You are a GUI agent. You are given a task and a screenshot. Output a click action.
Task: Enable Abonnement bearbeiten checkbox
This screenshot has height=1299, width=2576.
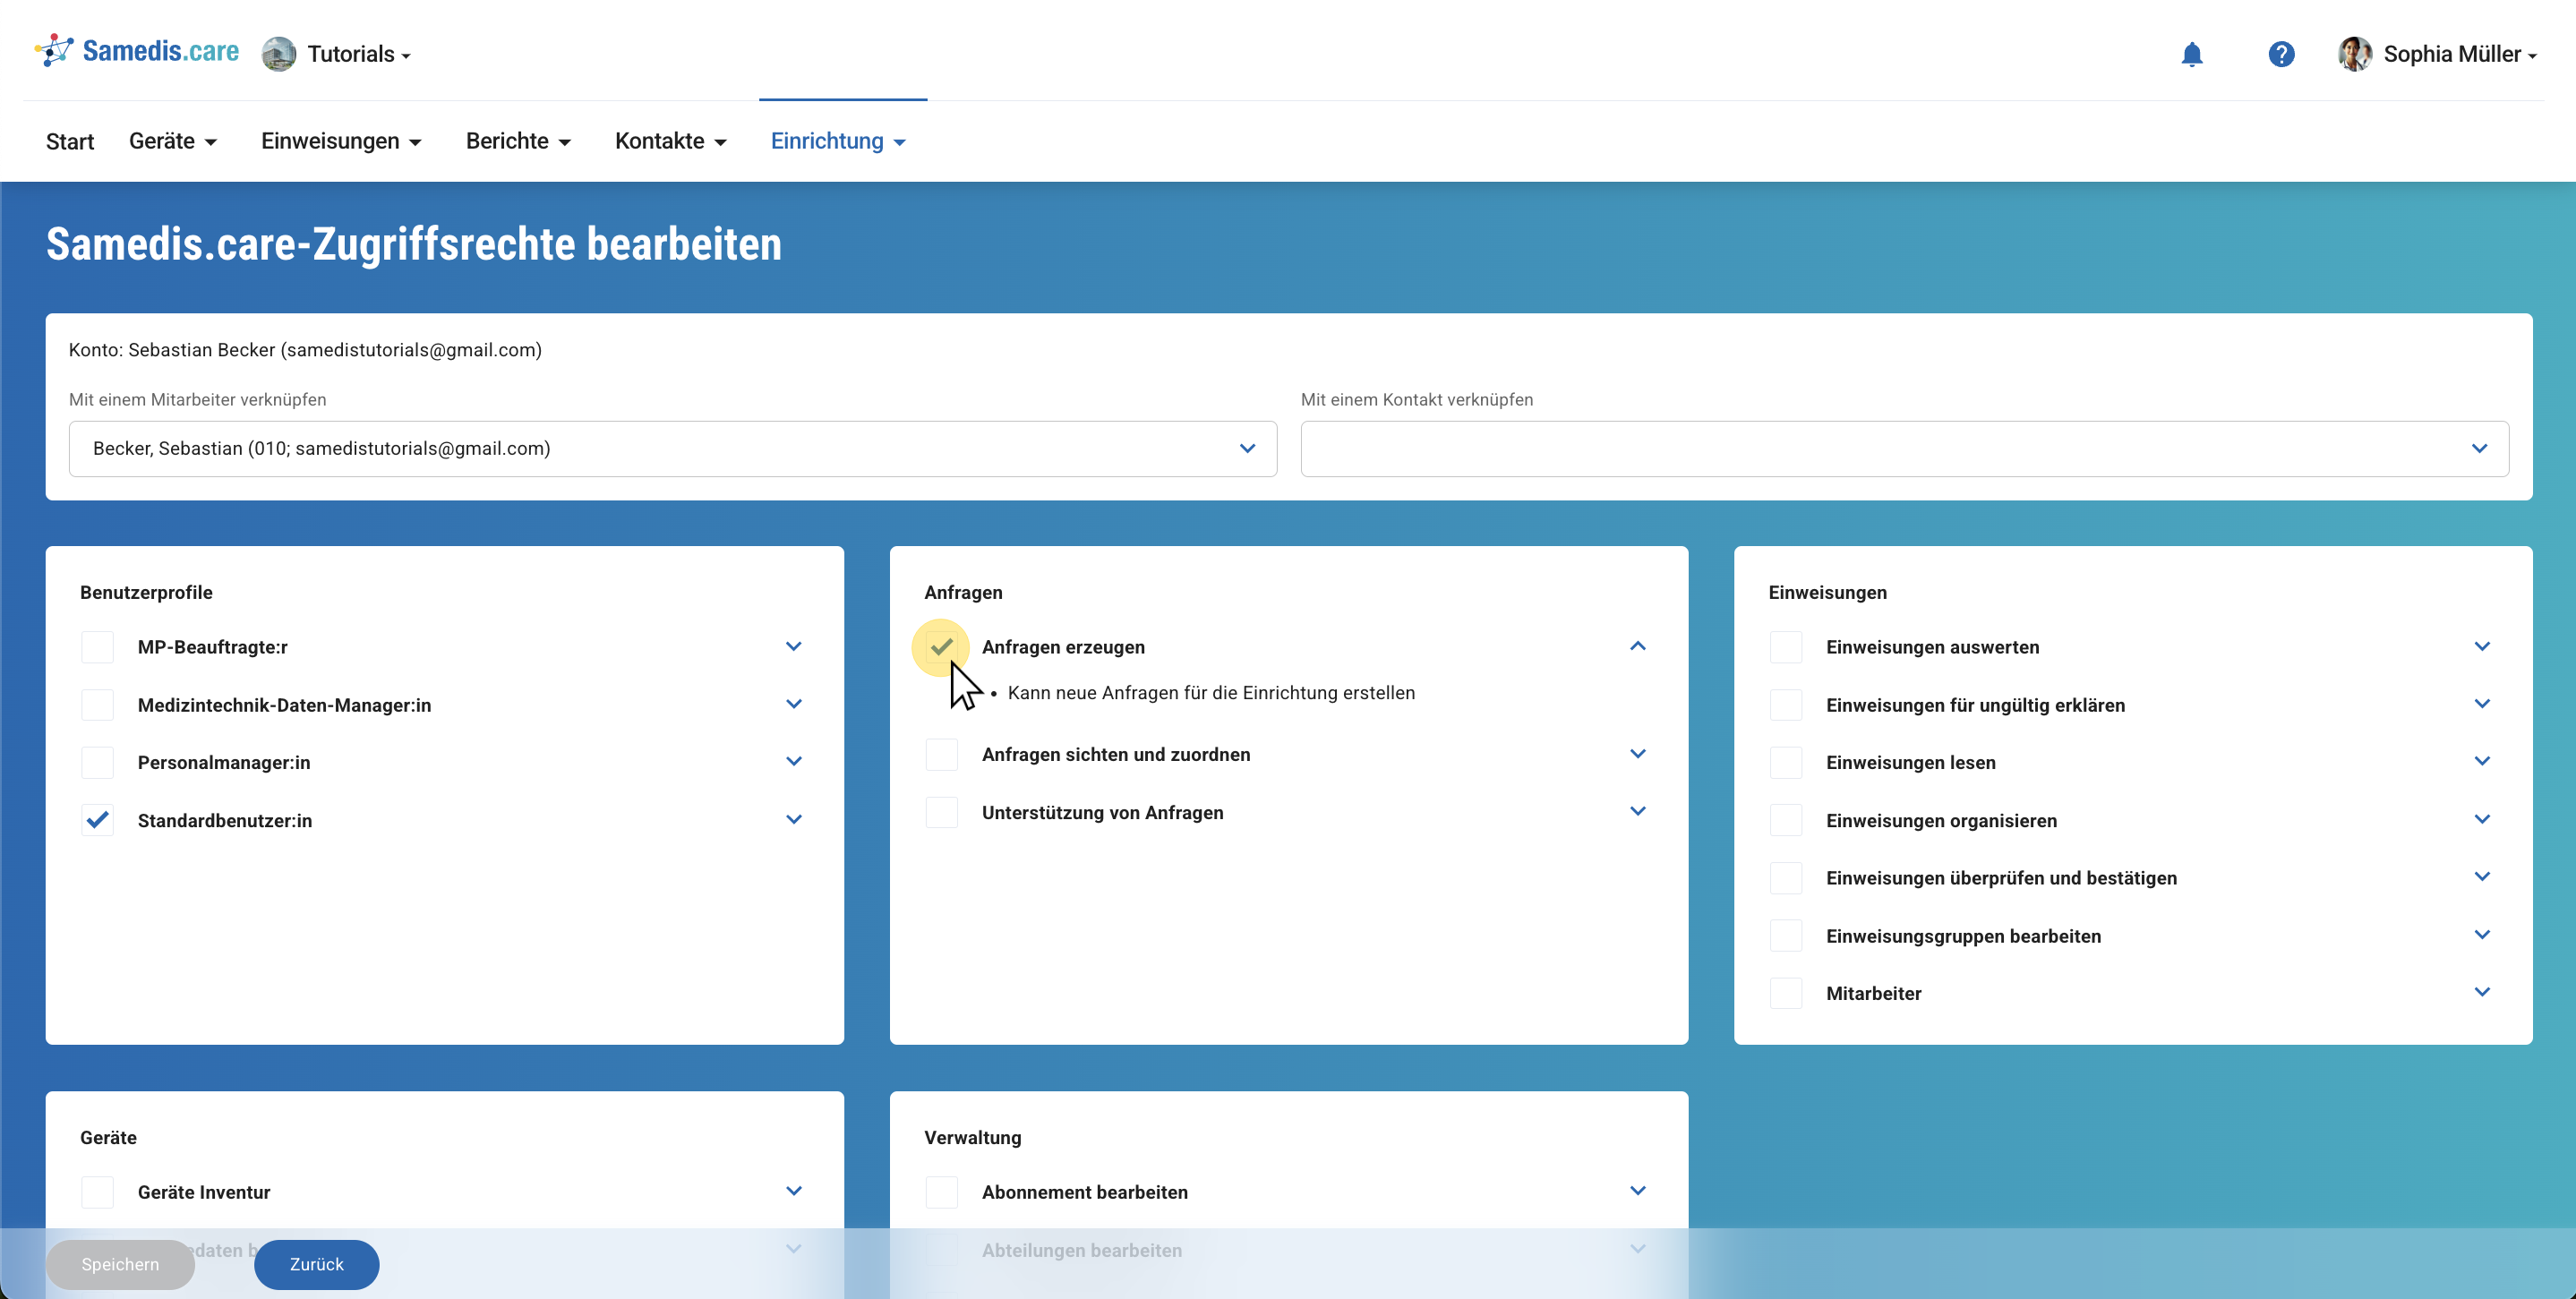[x=941, y=1192]
